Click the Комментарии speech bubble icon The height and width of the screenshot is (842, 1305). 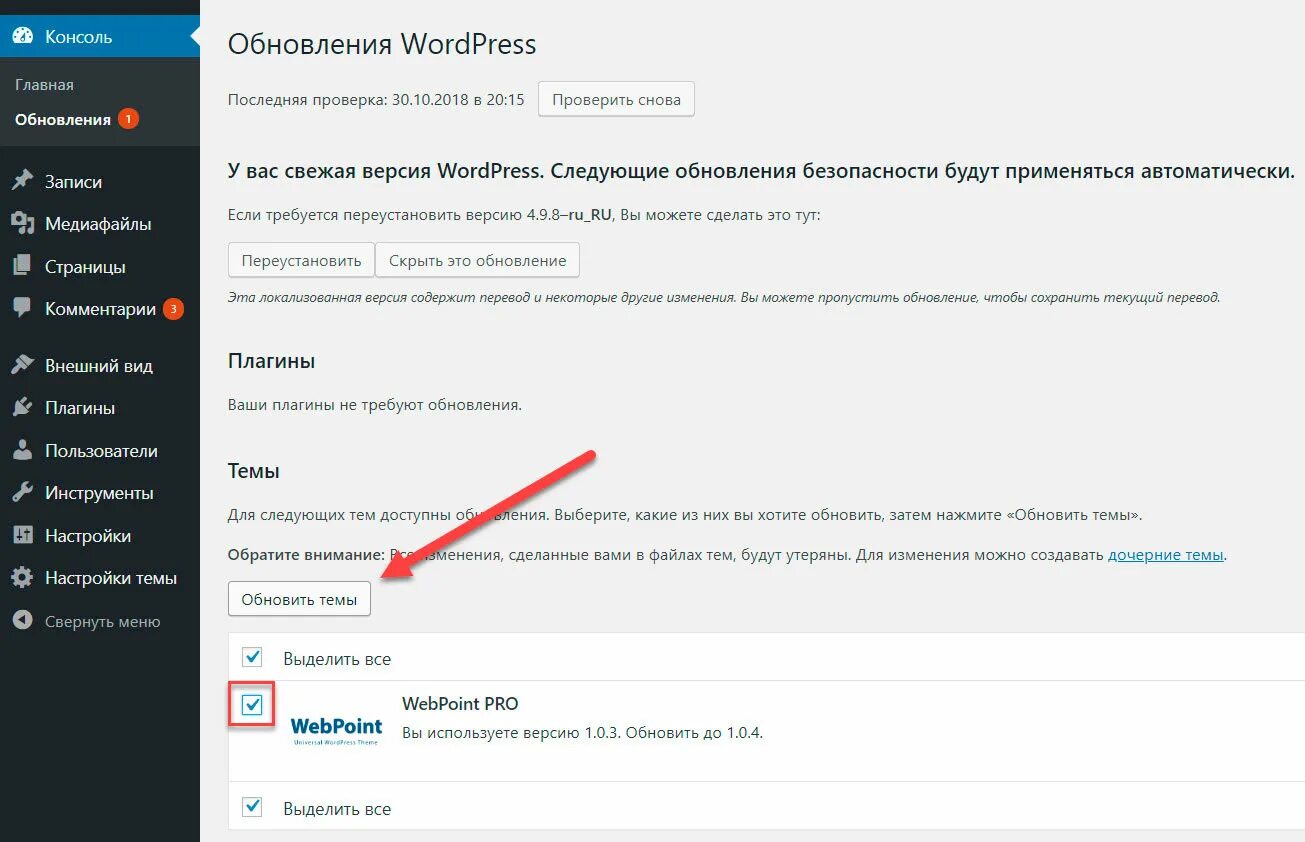coord(22,309)
